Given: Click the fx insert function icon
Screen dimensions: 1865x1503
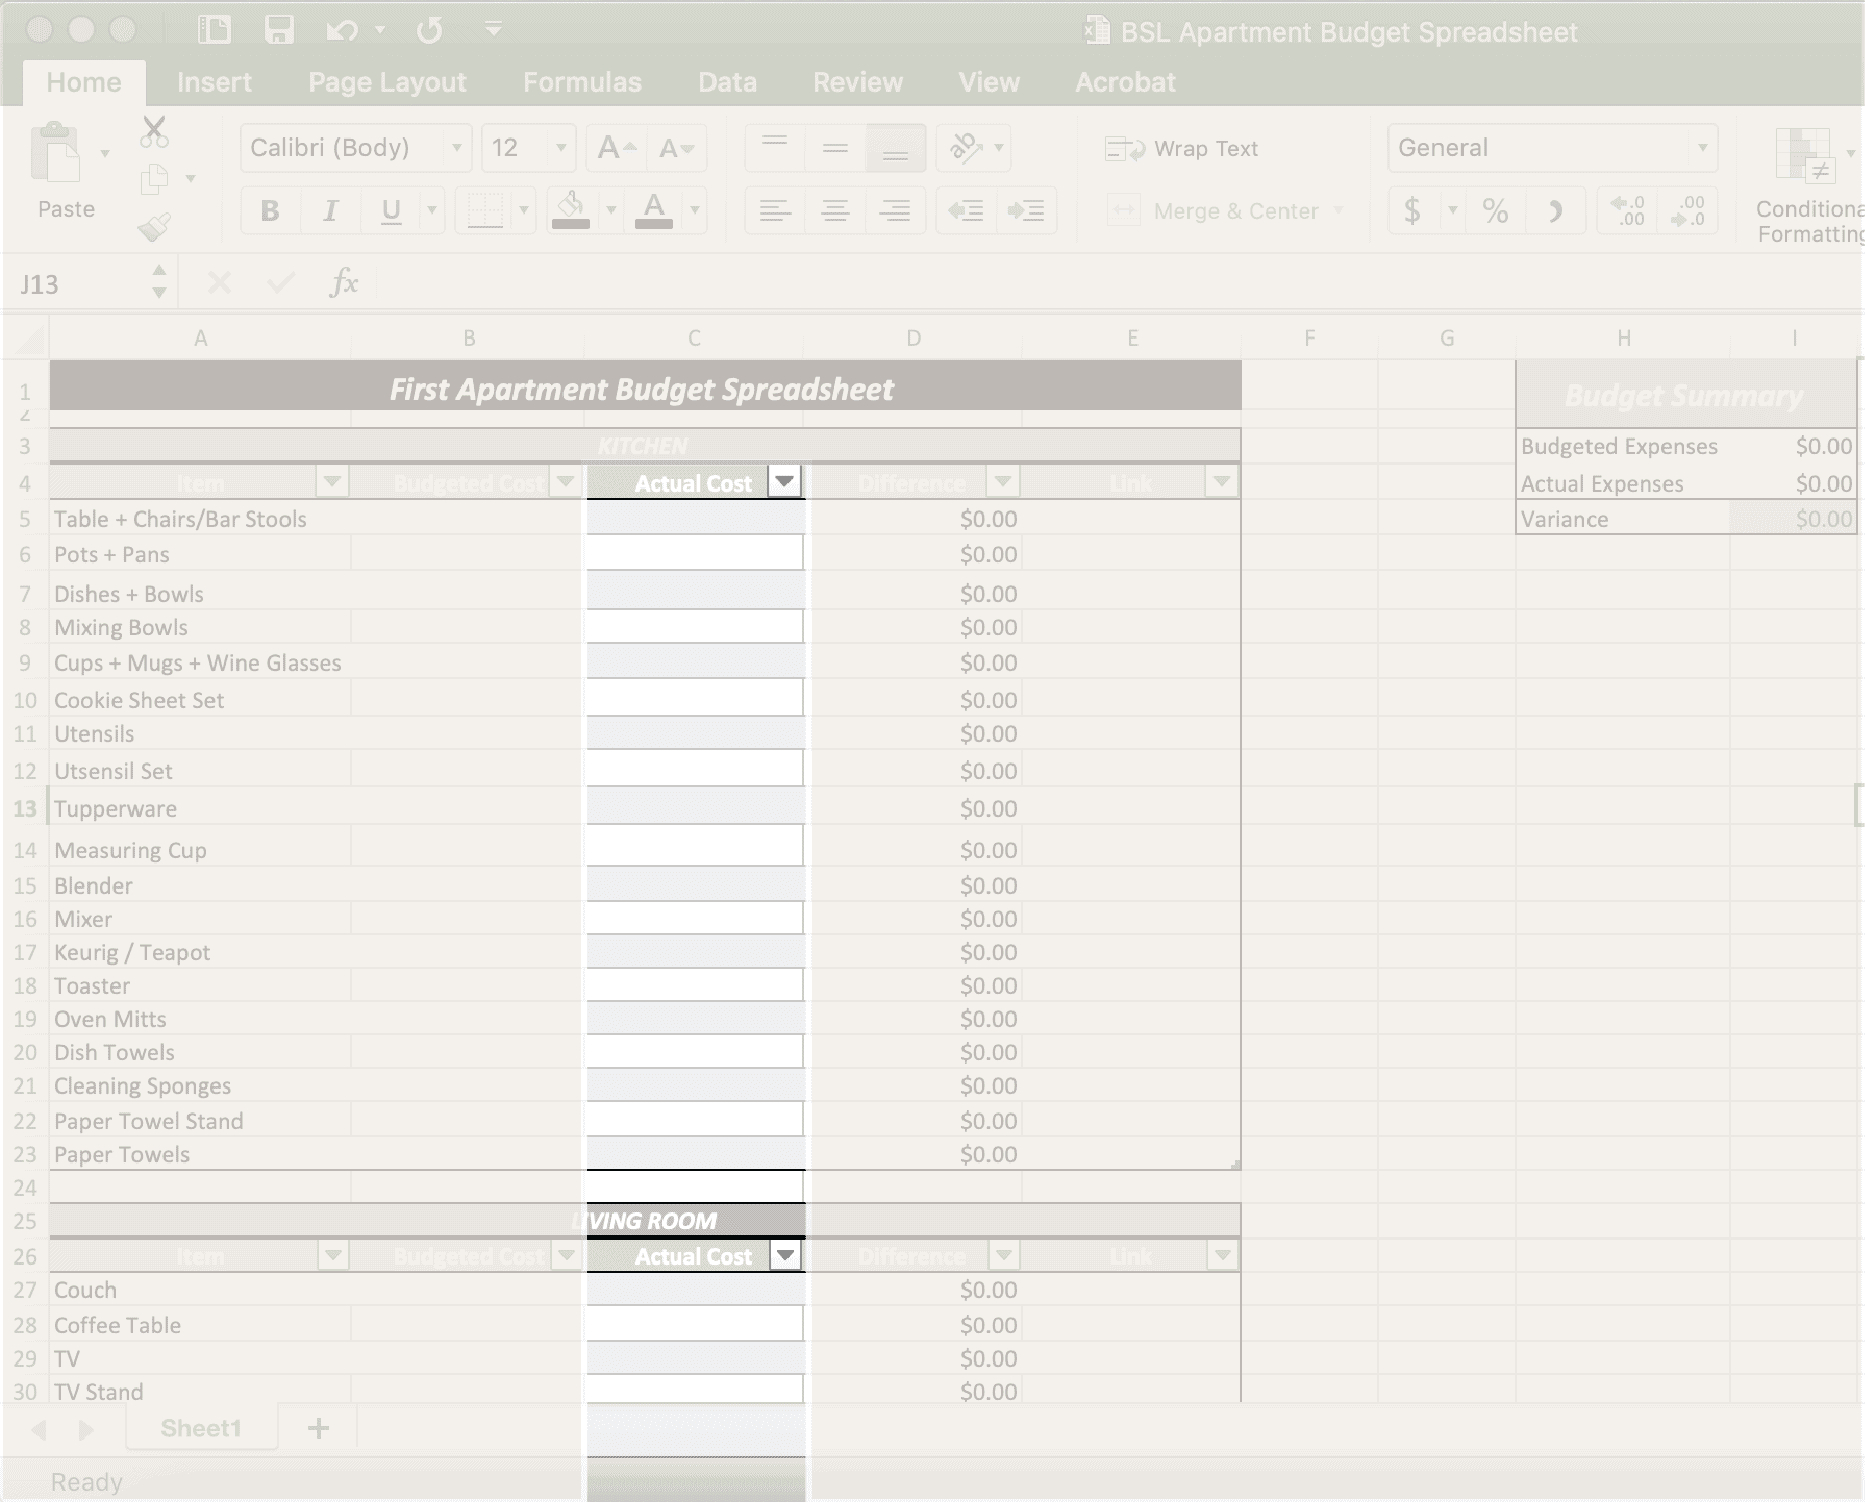Looking at the screenshot, I should pos(344,283).
